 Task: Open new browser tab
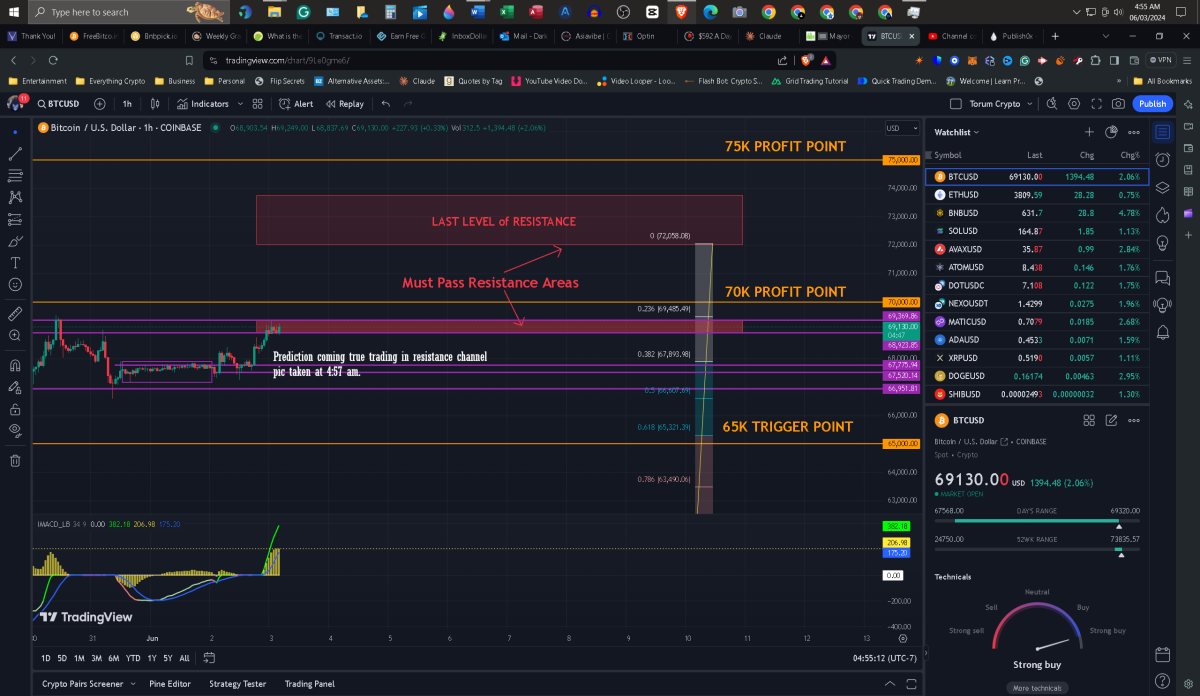click(x=1054, y=36)
